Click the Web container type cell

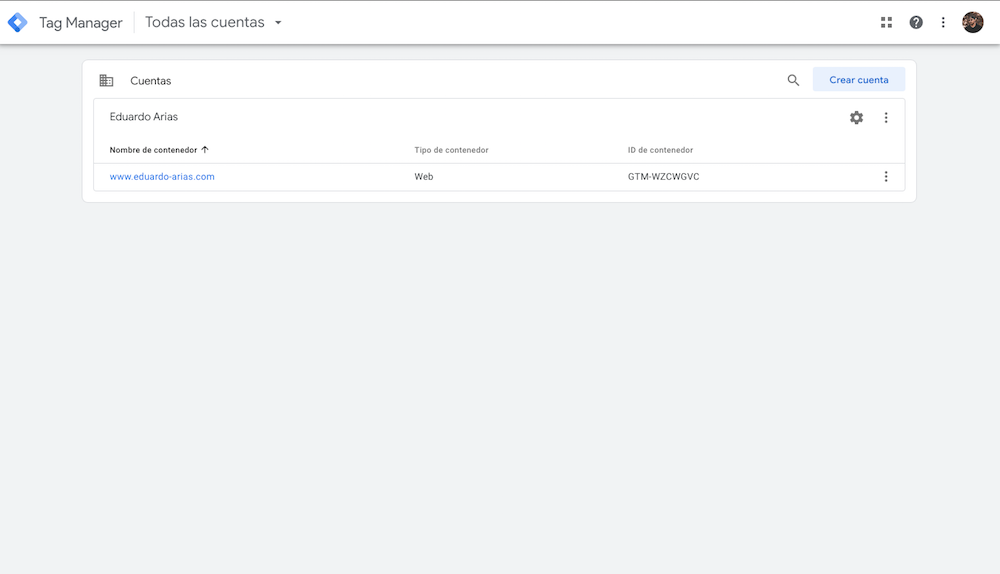coord(423,177)
